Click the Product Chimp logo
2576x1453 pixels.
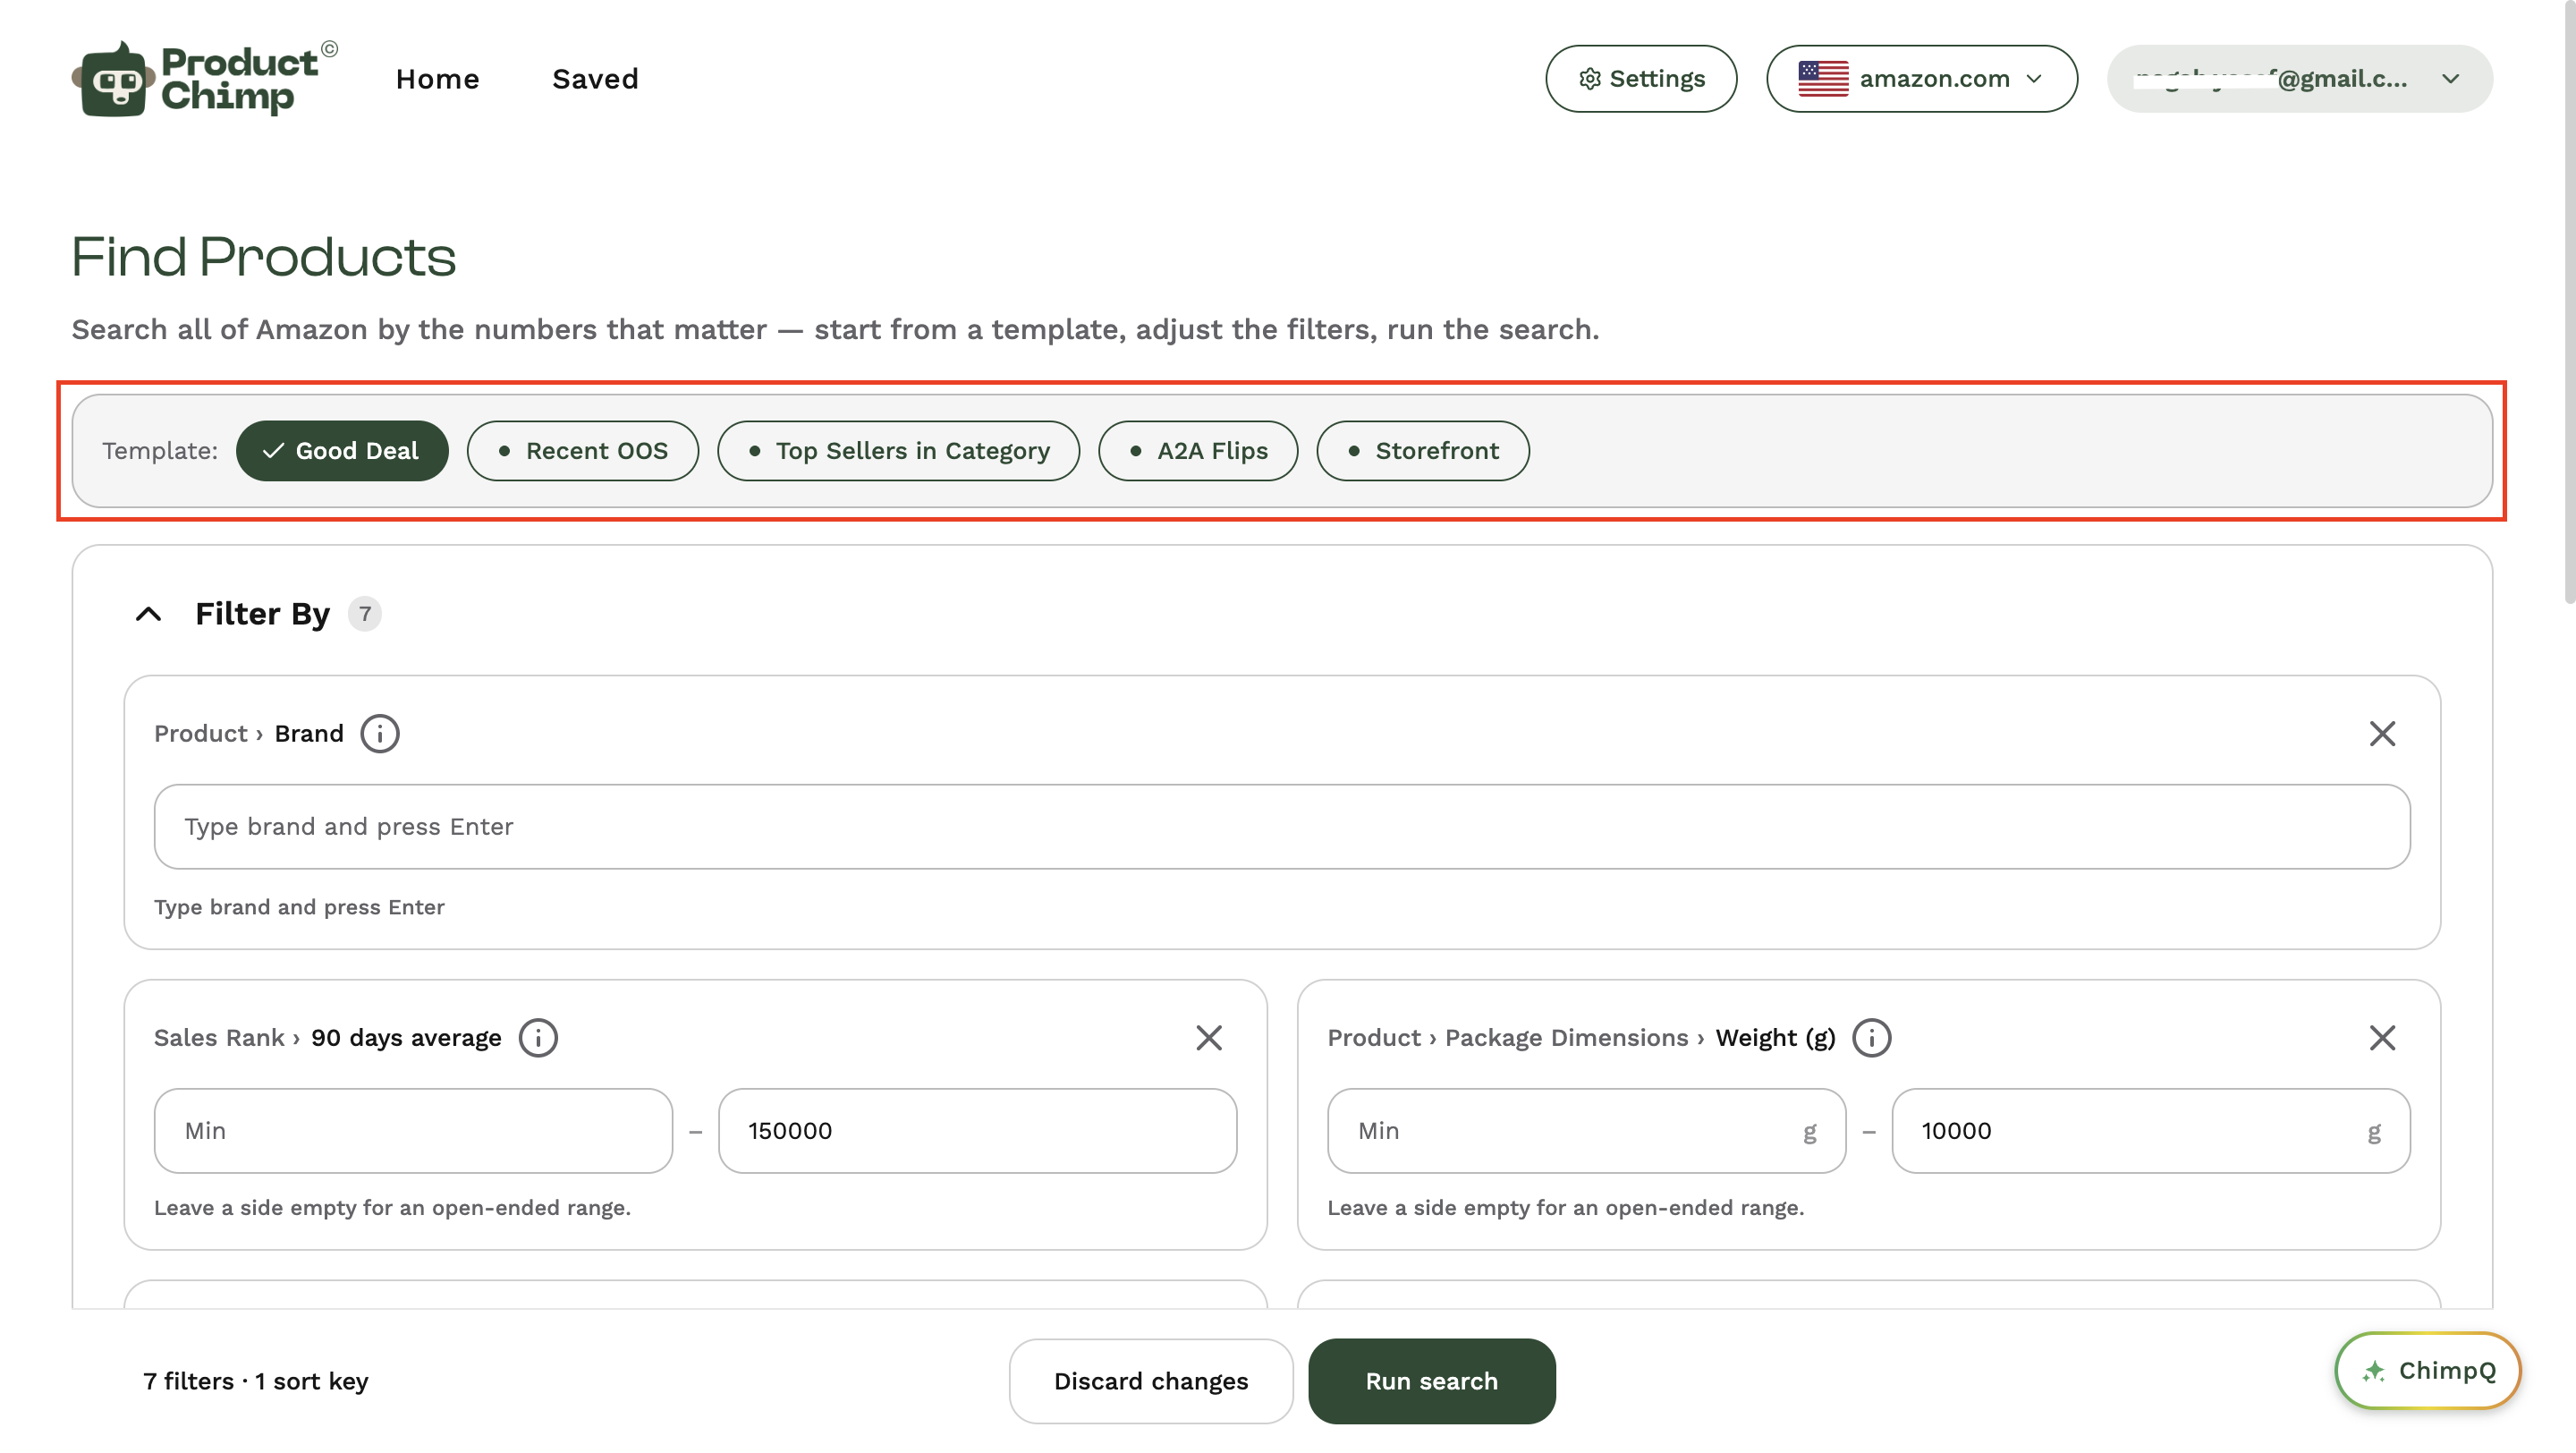coord(204,78)
